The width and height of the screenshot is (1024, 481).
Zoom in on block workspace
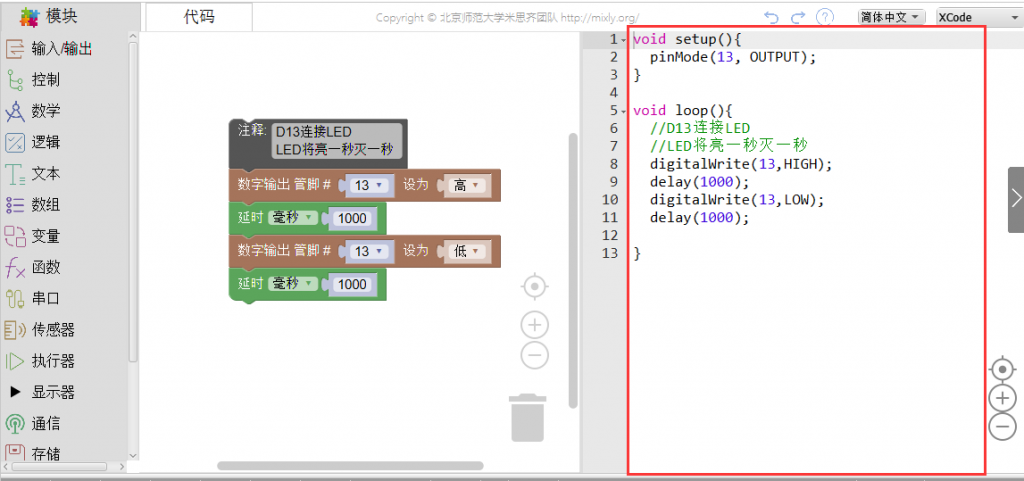pos(535,324)
